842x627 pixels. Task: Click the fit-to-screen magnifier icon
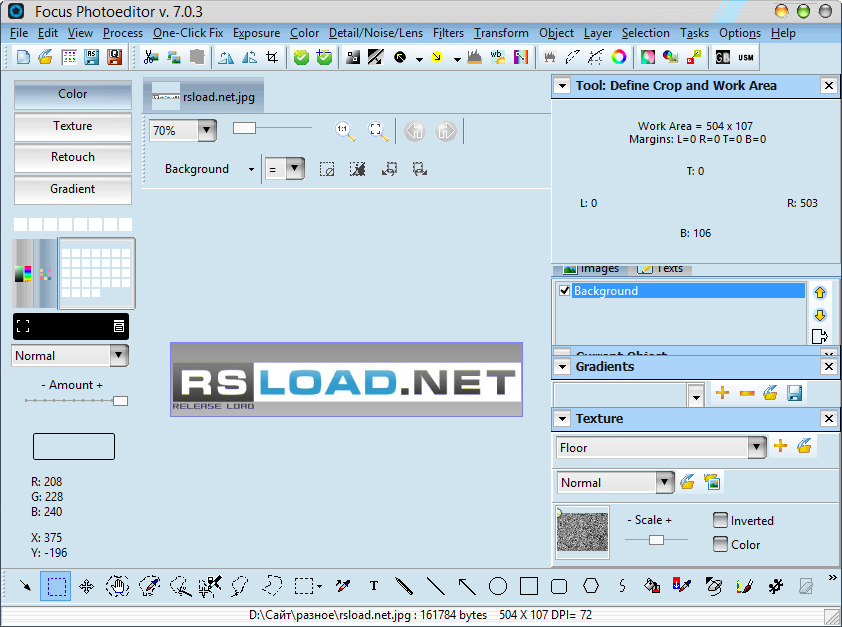tap(378, 130)
